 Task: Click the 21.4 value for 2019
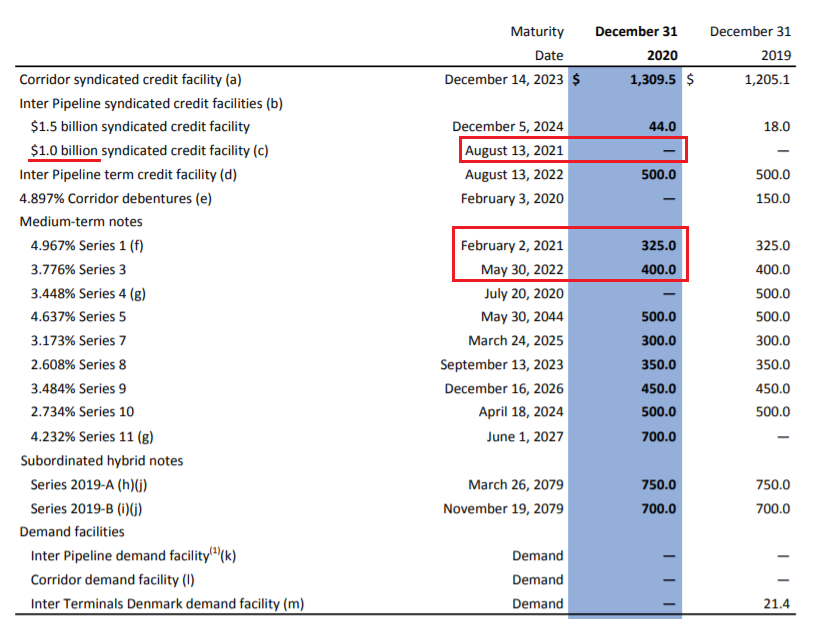click(x=777, y=604)
